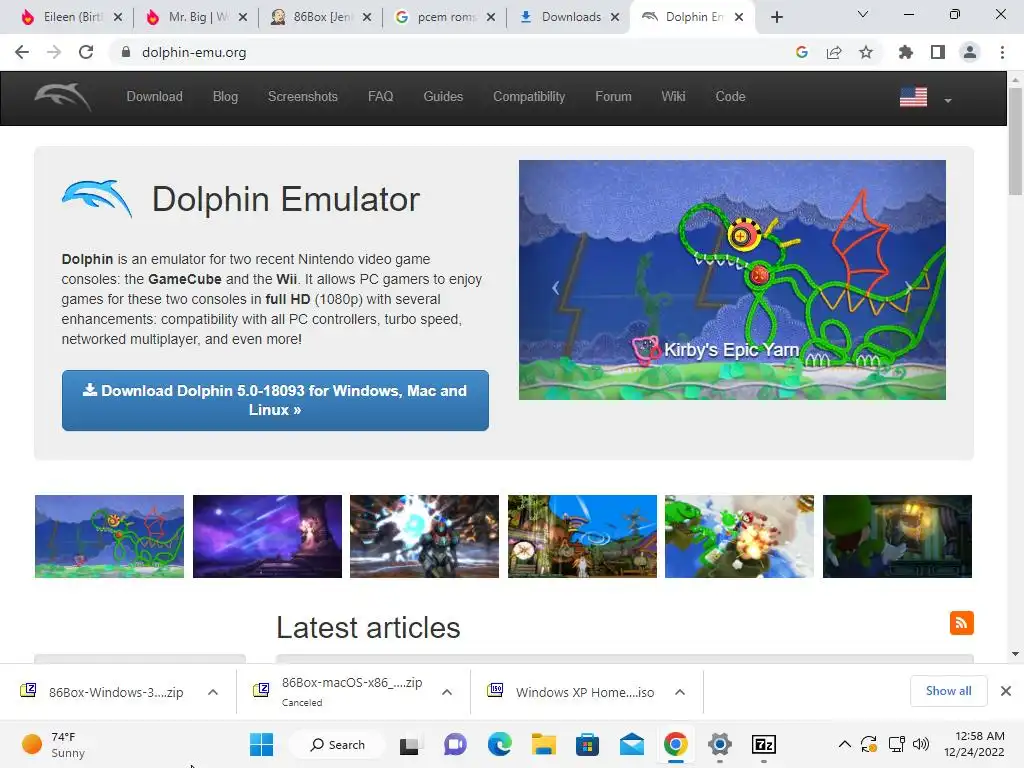Click the Google icon in the address bar

[802, 52]
